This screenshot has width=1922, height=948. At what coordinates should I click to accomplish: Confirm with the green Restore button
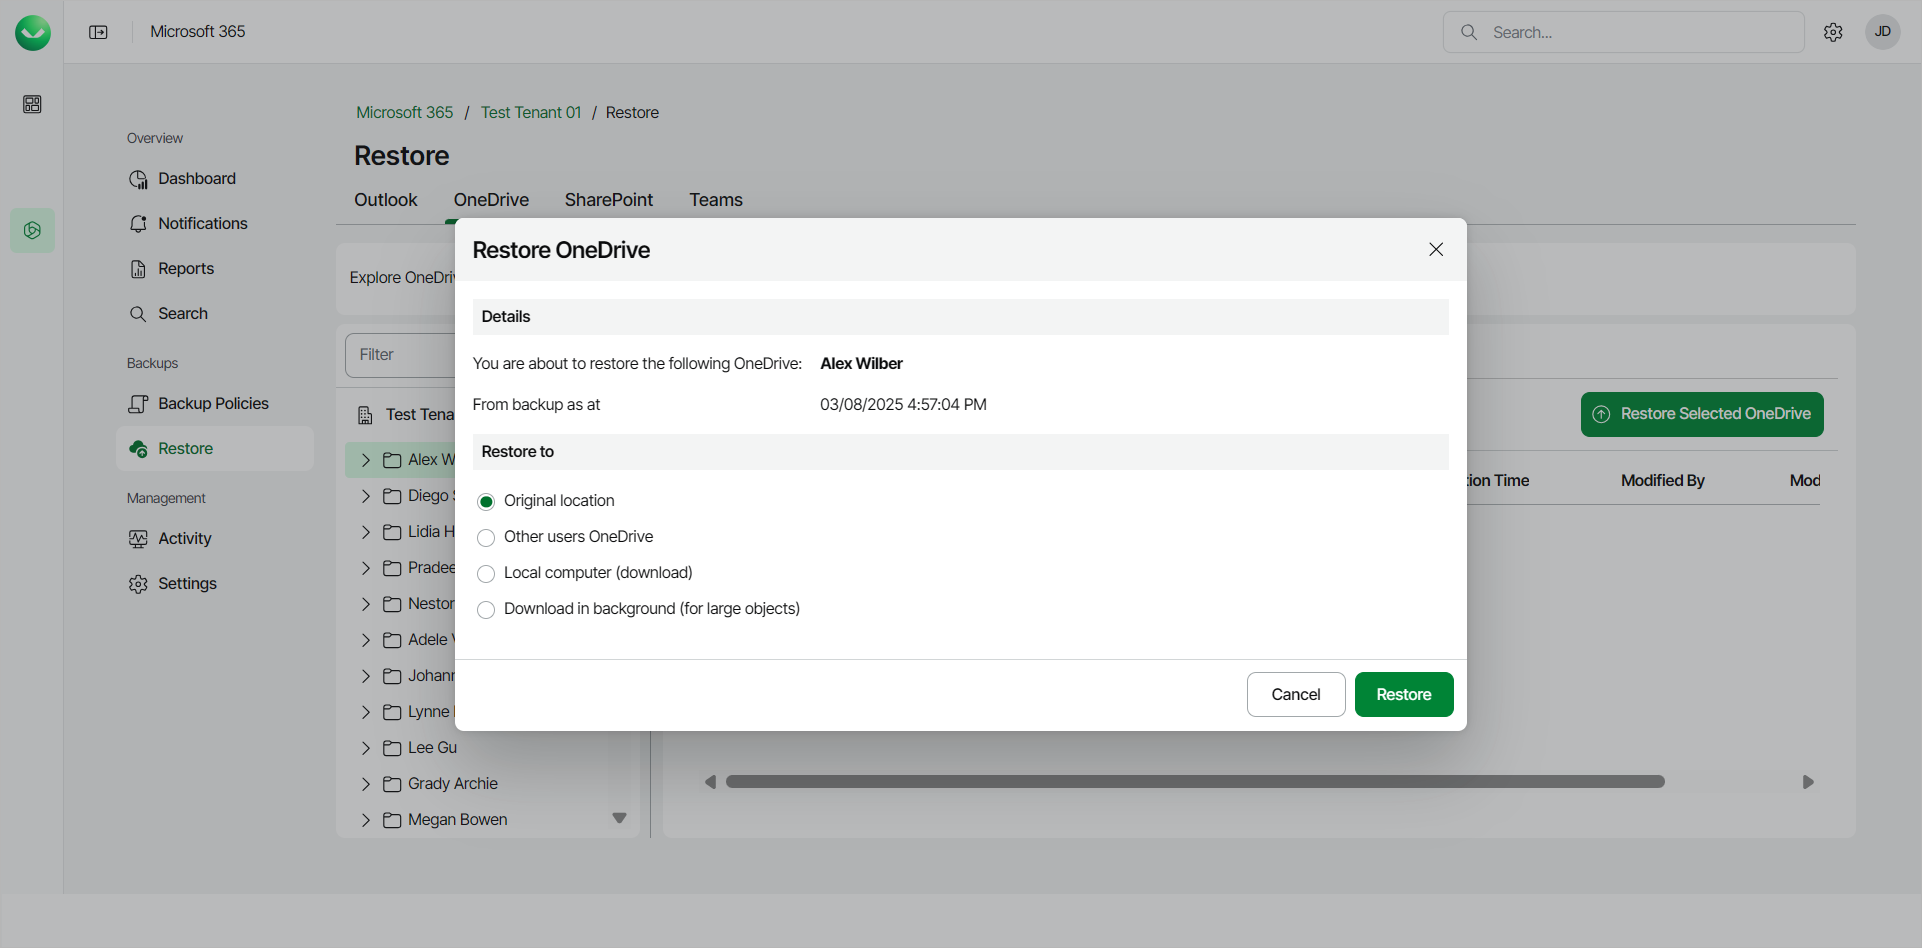pos(1404,695)
